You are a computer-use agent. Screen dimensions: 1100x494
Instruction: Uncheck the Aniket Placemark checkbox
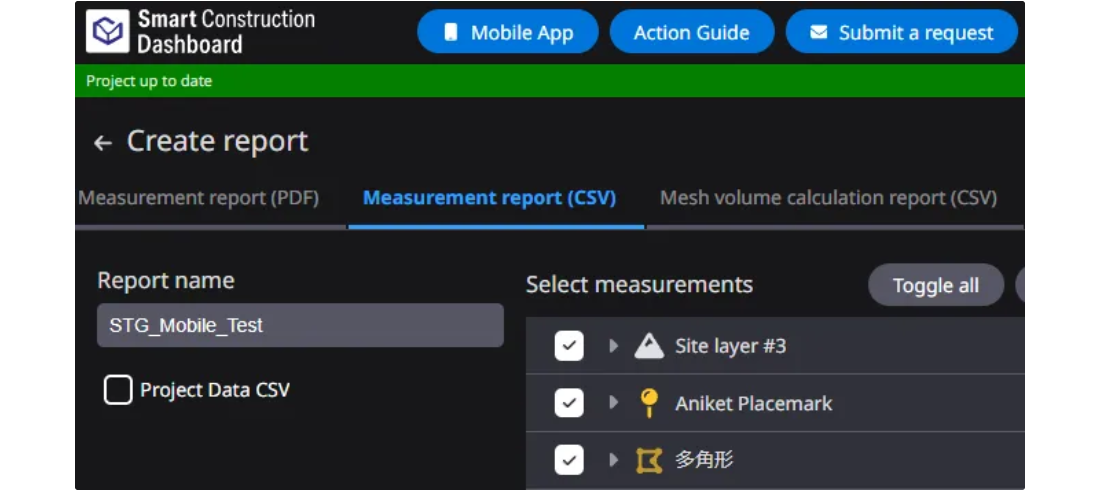[x=569, y=403]
